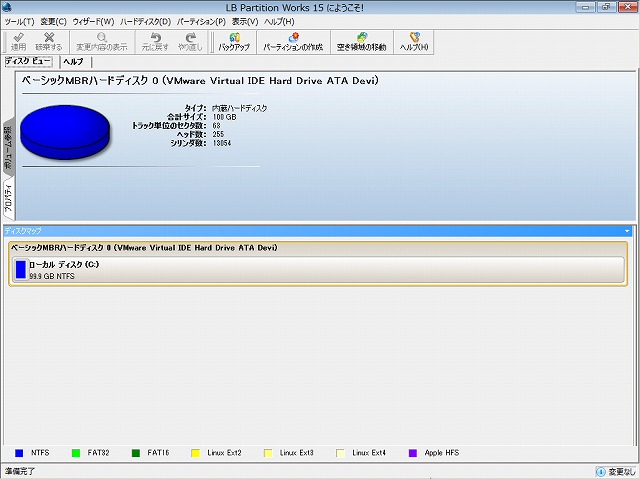Minimize the LB Partition Works window
This screenshot has width=640, height=479.
click(x=585, y=7)
